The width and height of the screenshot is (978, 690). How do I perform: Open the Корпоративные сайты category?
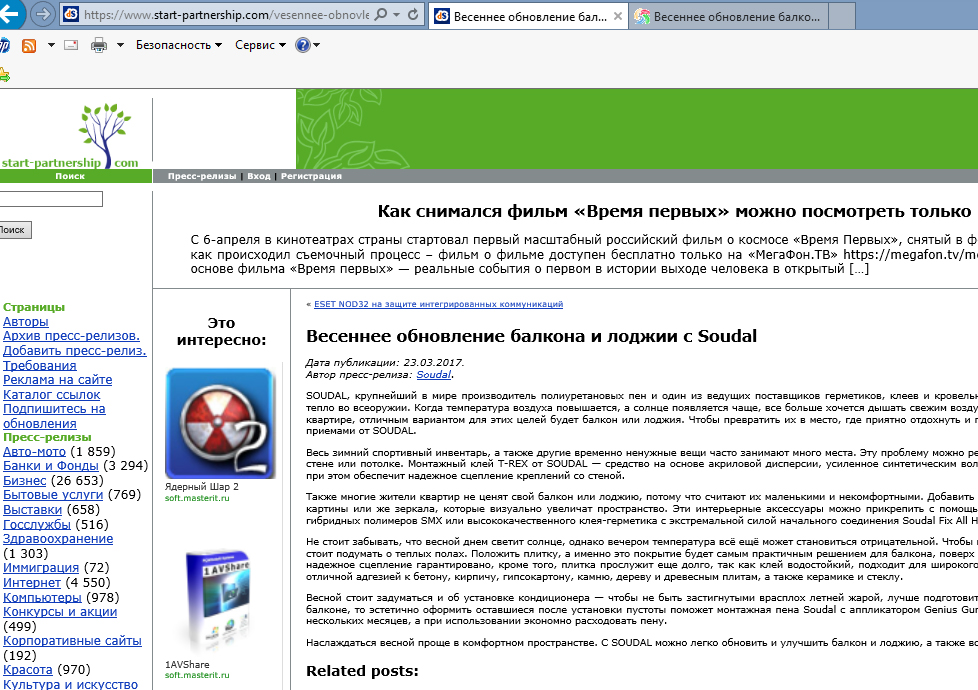[72, 641]
